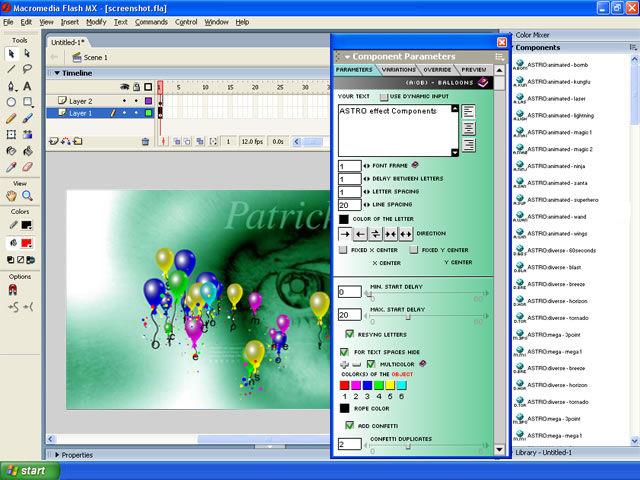Open the Commands menu
640x480 pixels.
tap(151, 22)
